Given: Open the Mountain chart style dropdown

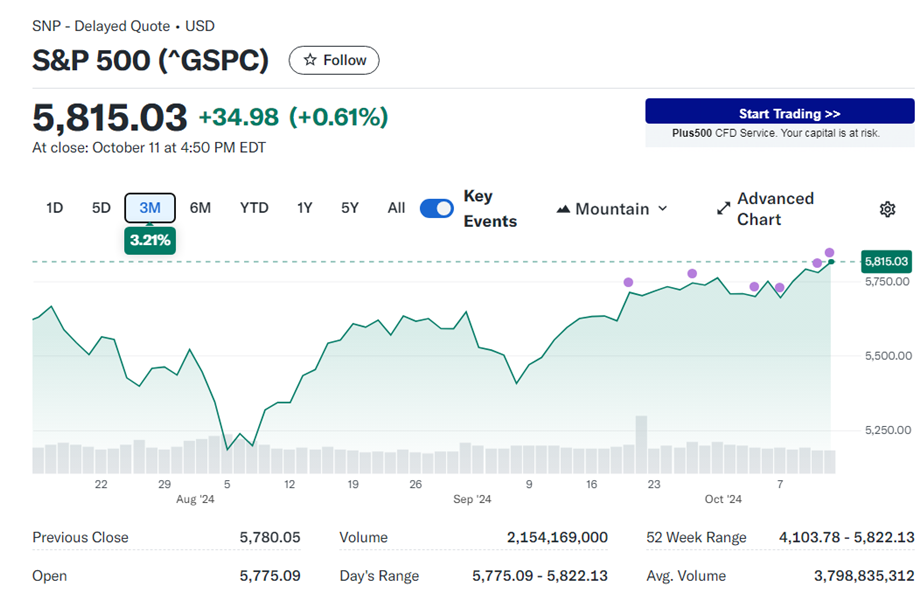Looking at the screenshot, I should coord(612,209).
